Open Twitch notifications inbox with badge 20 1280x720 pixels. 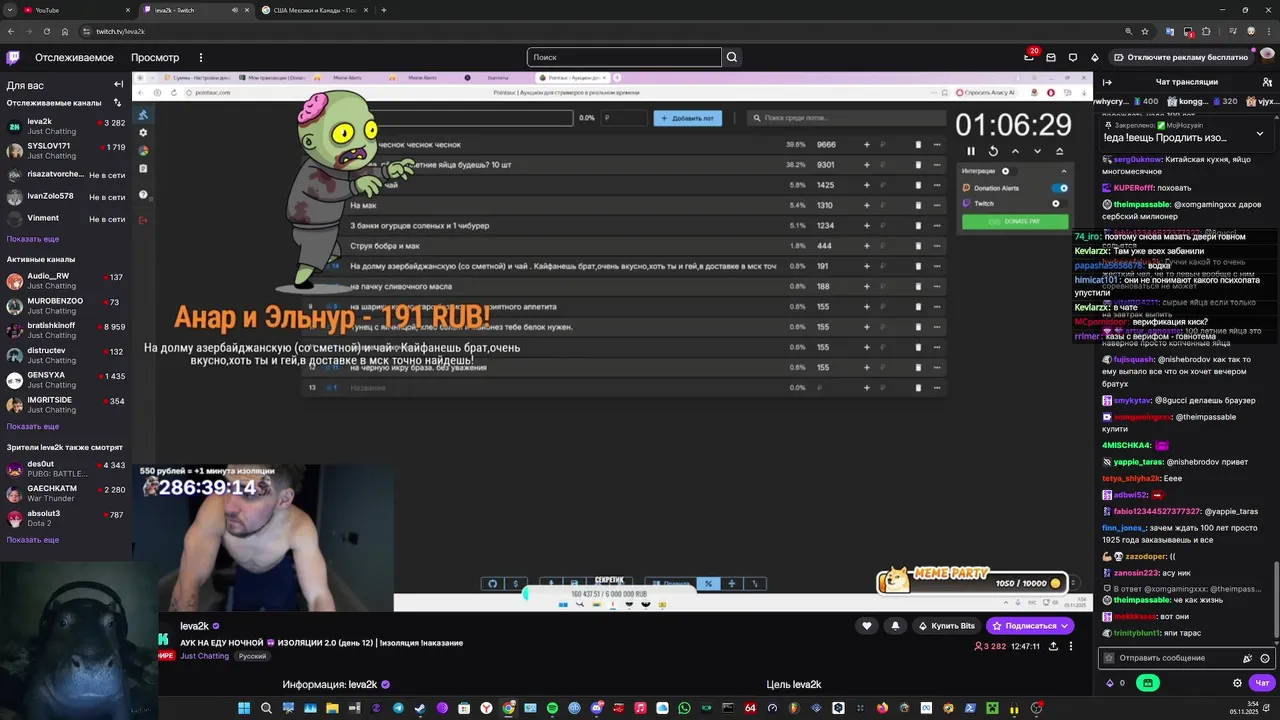click(1029, 57)
